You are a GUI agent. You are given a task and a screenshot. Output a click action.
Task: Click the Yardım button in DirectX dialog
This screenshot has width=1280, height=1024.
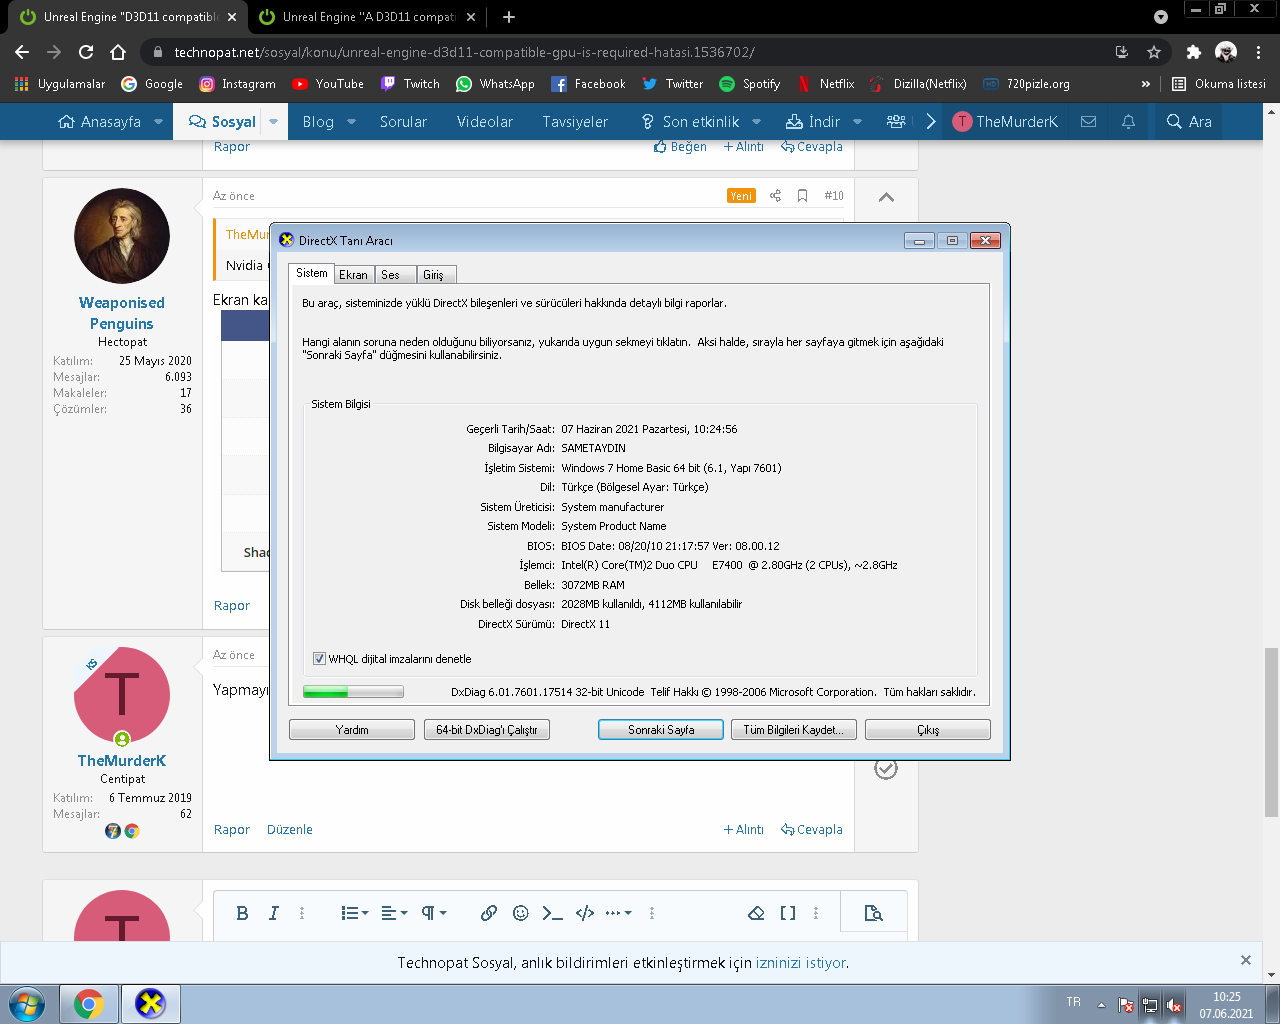tap(352, 730)
